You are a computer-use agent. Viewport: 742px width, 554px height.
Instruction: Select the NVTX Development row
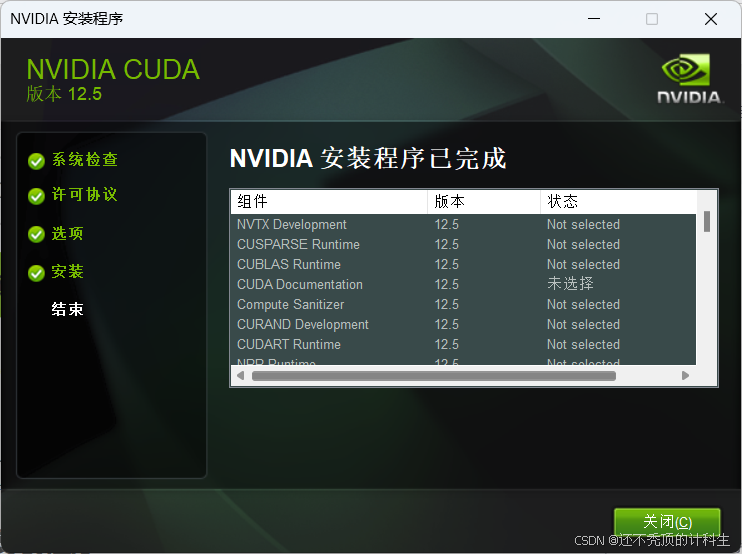(x=463, y=224)
